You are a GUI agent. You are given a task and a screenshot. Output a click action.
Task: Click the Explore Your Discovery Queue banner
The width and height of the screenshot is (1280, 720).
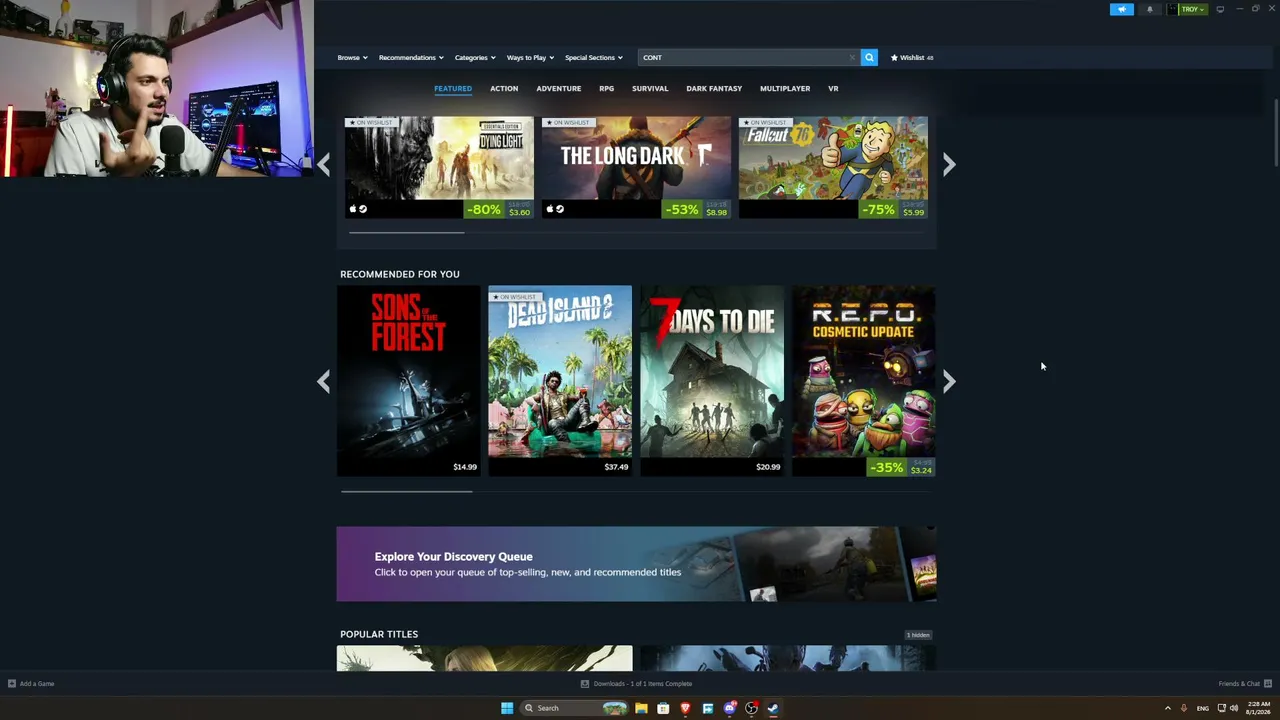636,564
